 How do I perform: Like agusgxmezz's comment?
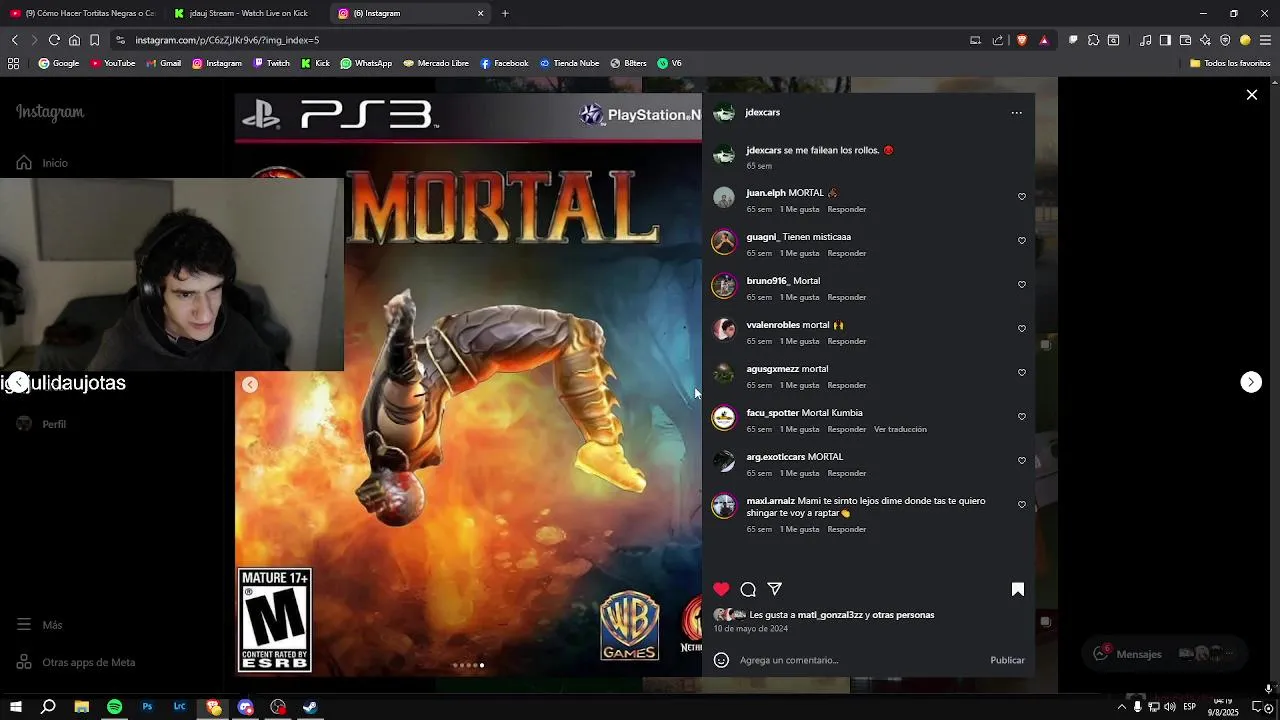1021,373
